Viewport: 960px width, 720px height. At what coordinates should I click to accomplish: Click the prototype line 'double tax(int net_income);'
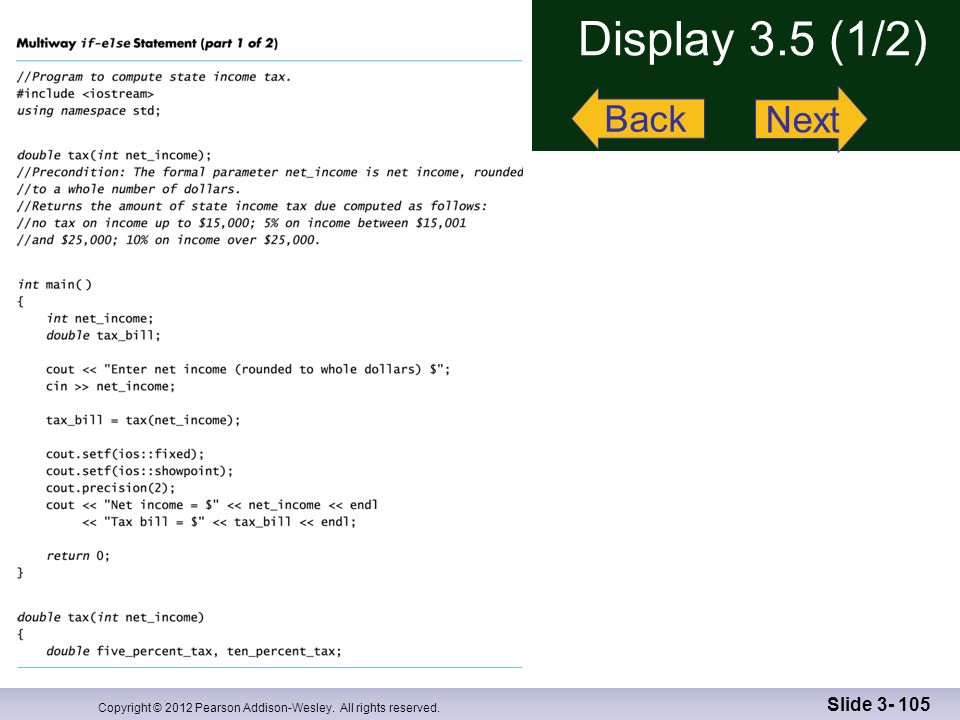coord(114,156)
